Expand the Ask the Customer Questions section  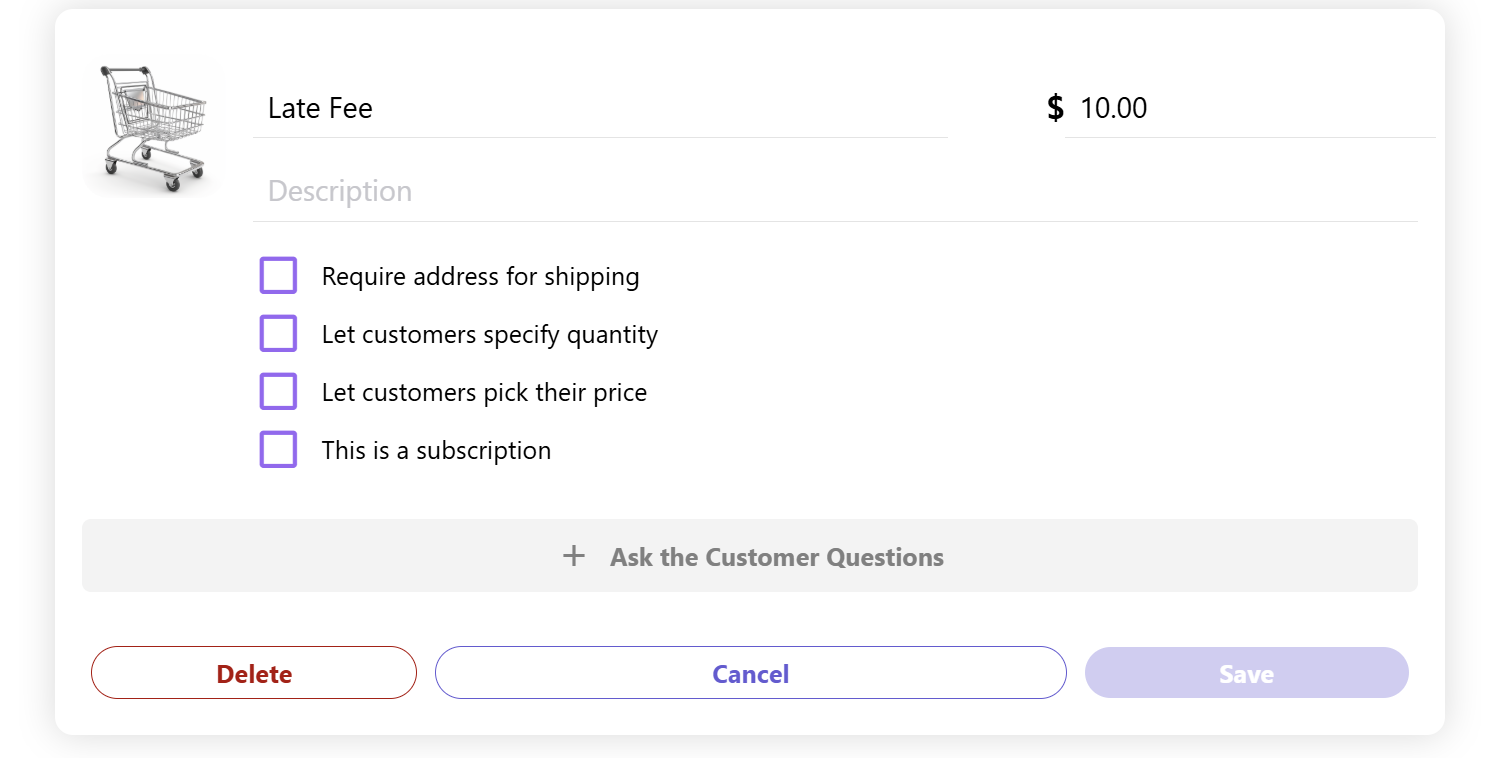point(776,557)
